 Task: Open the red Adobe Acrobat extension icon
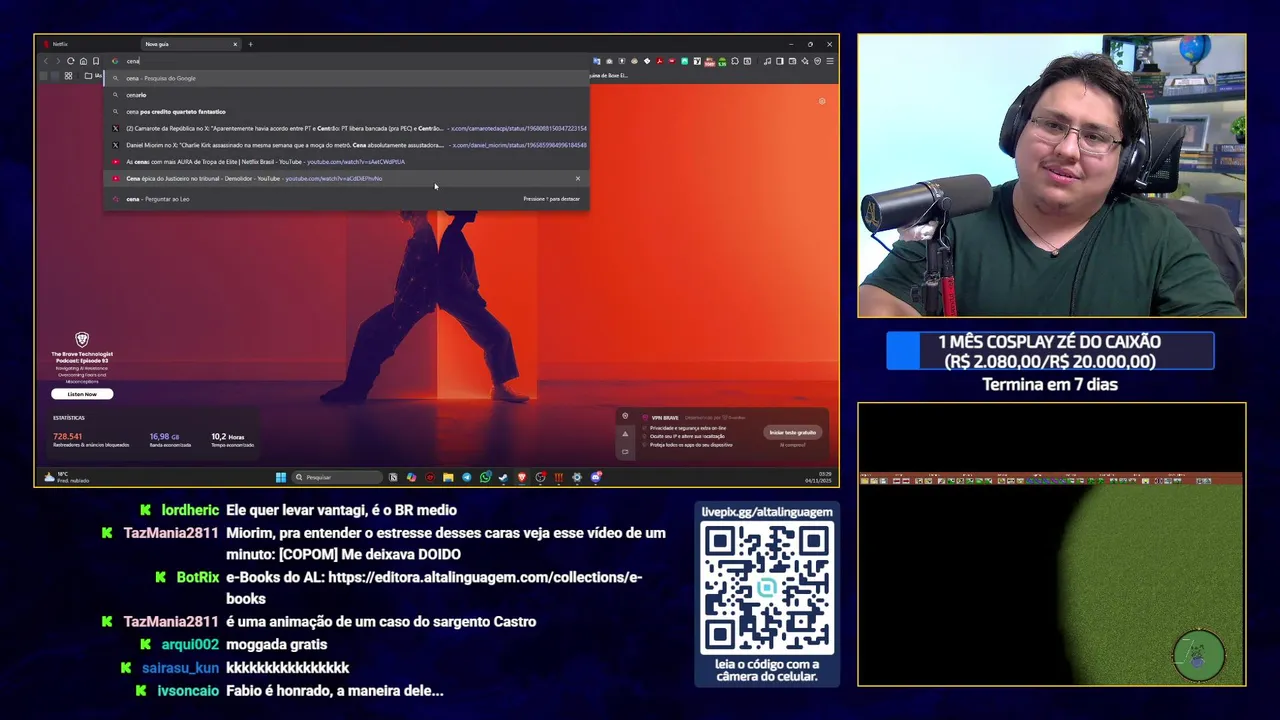tap(660, 61)
